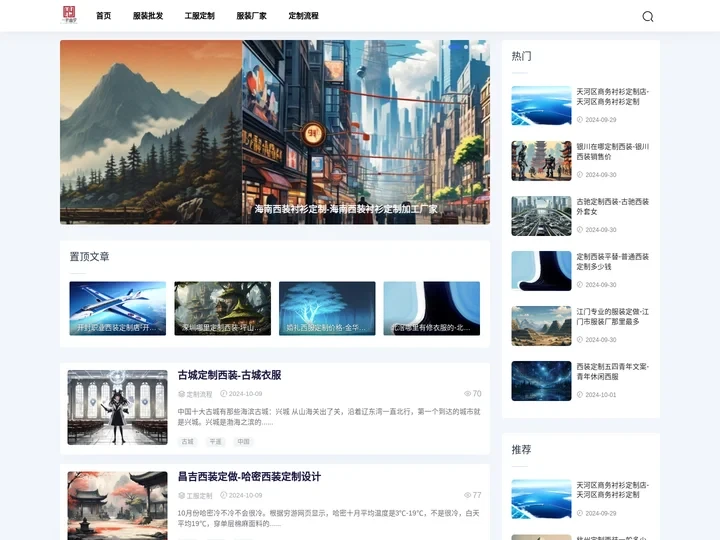720x540 pixels.
Task: Open the pinned thumbnail 深圳哪里定制西装
Action: [x=222, y=308]
